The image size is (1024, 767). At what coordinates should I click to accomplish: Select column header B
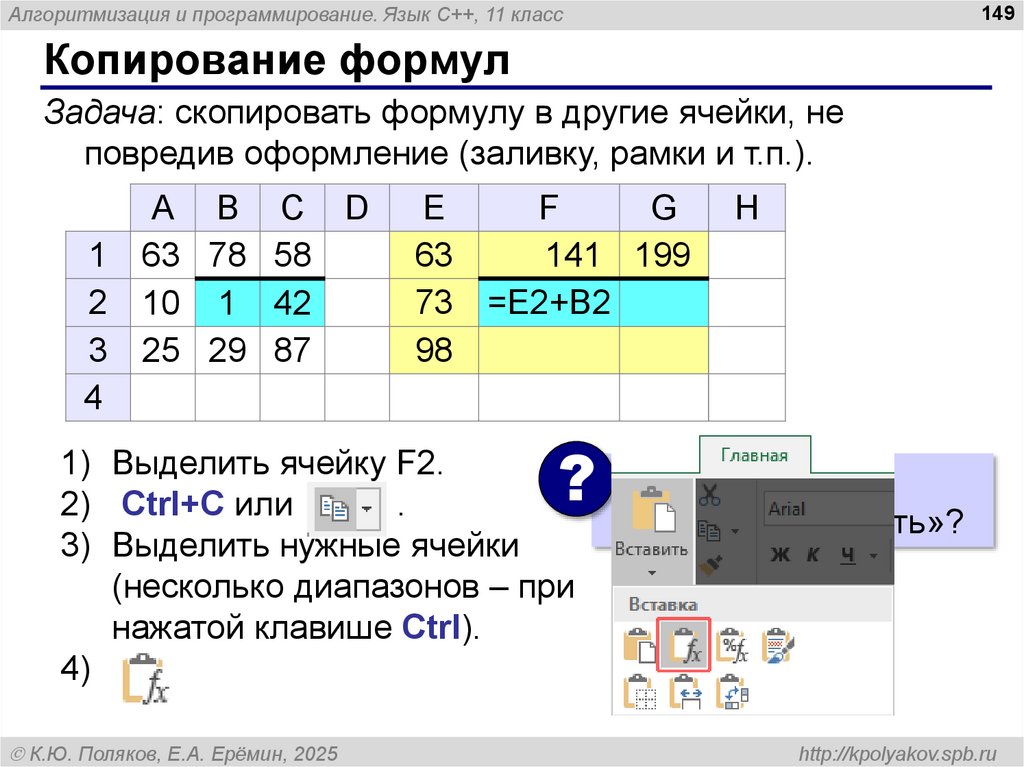tap(227, 208)
